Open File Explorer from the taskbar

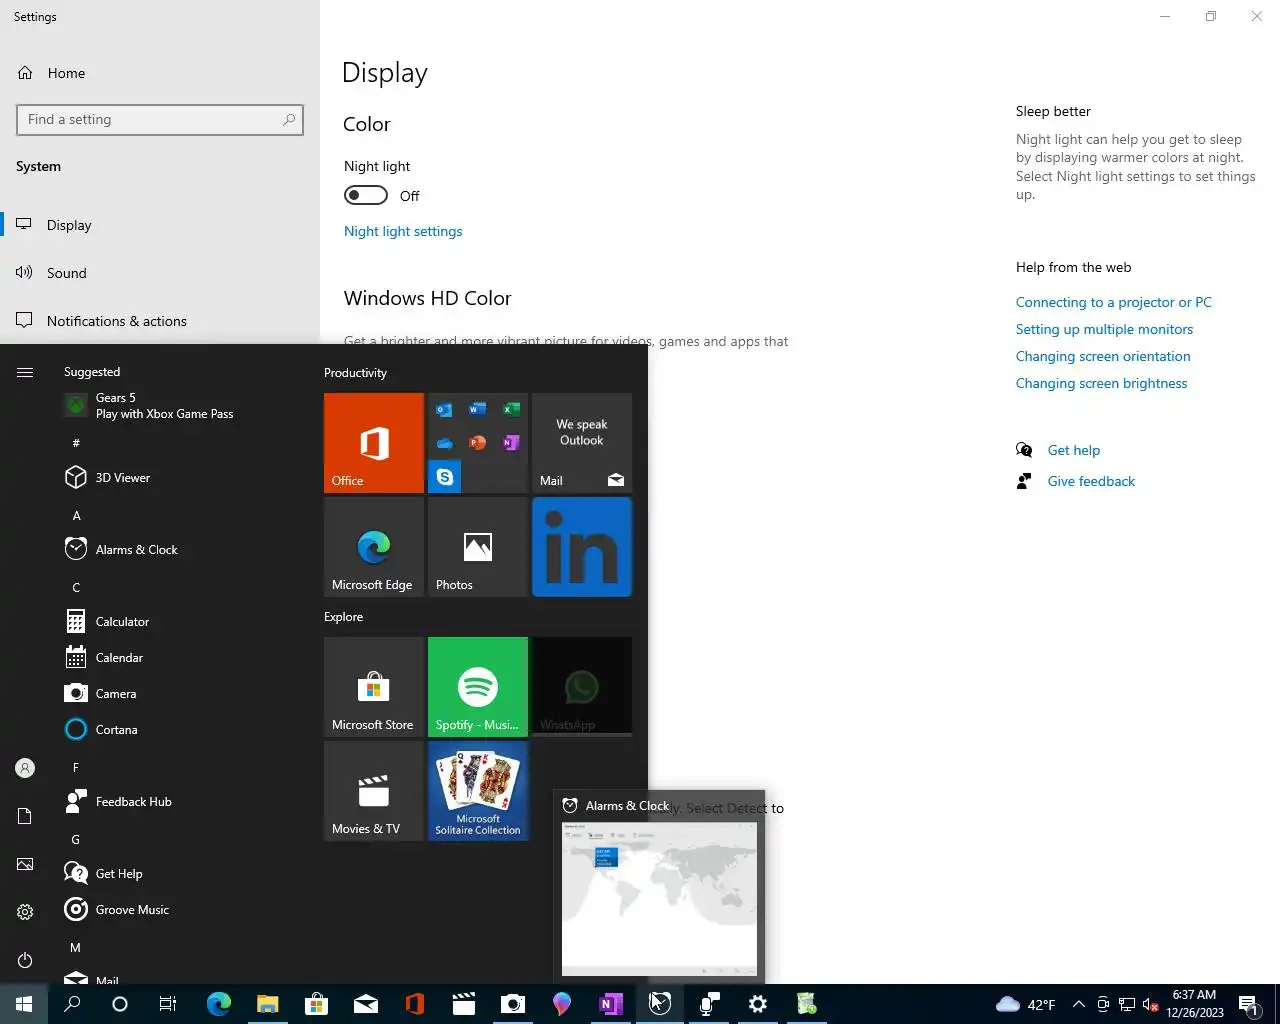point(267,1004)
